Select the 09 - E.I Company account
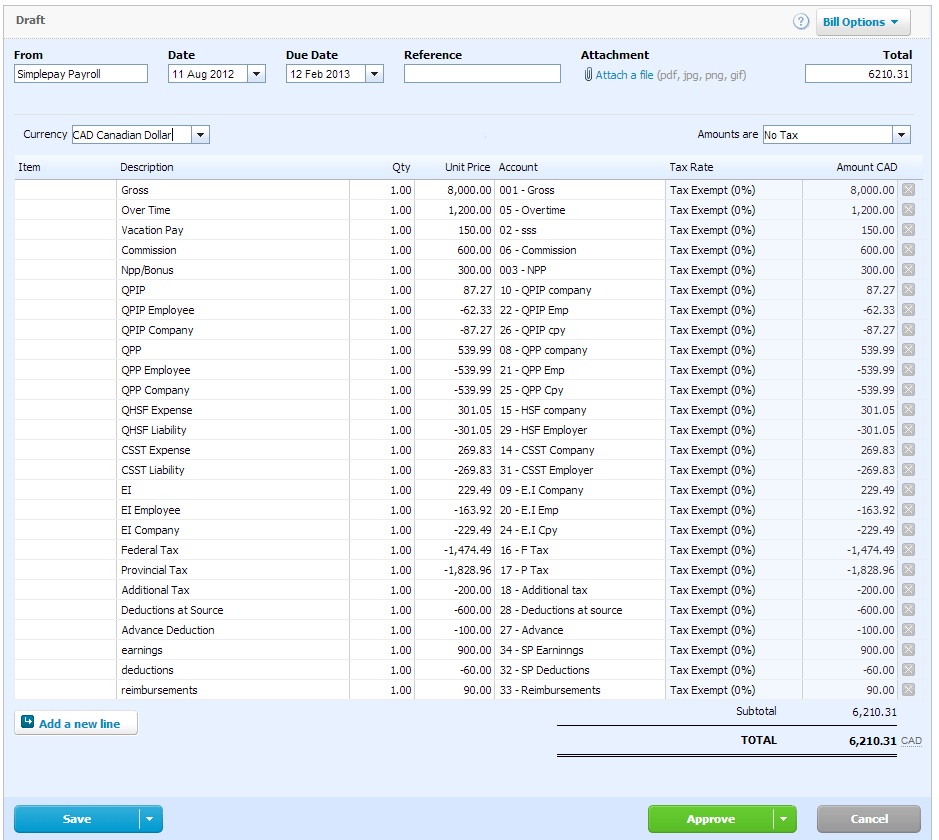Viewport: 939px width, 840px height. (x=580, y=490)
